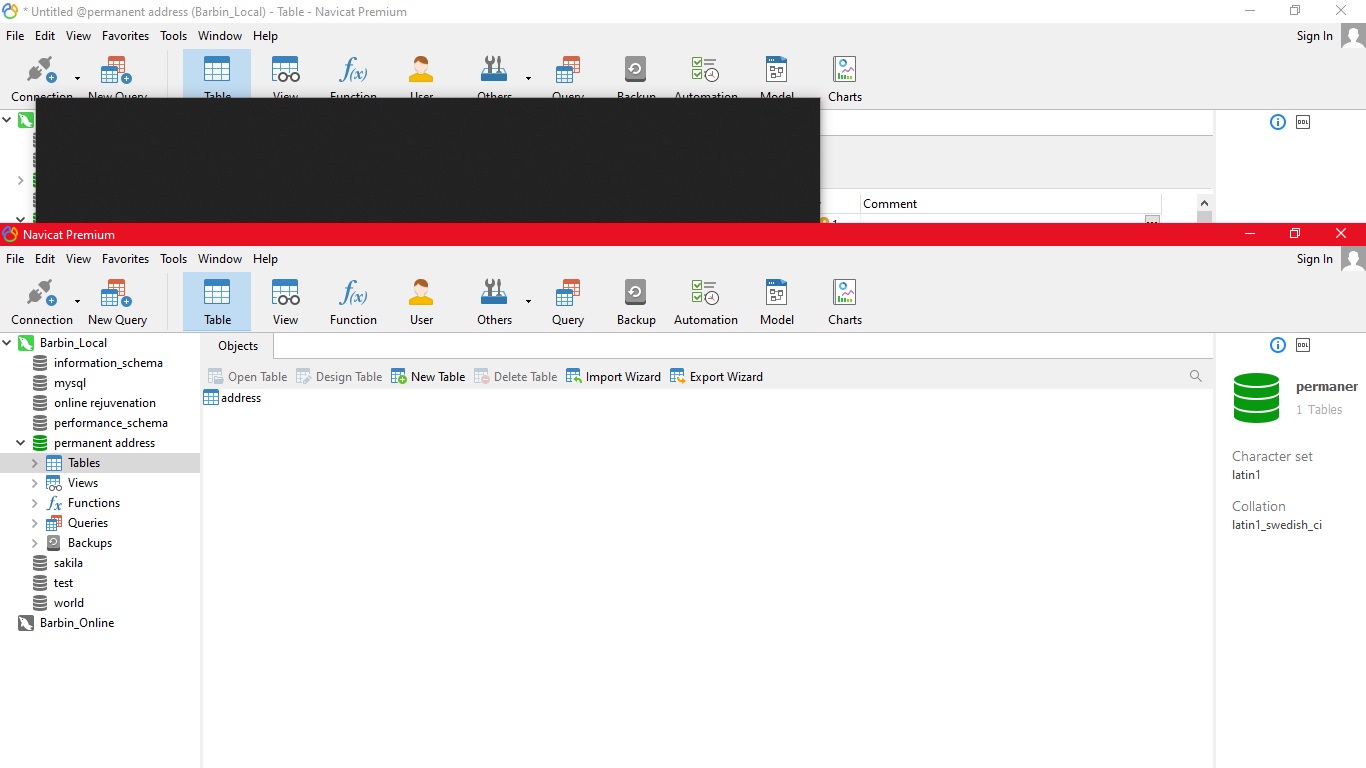Screen dimensions: 1366x768
Task: Open the Backup tool in the lower window
Action: 636,302
